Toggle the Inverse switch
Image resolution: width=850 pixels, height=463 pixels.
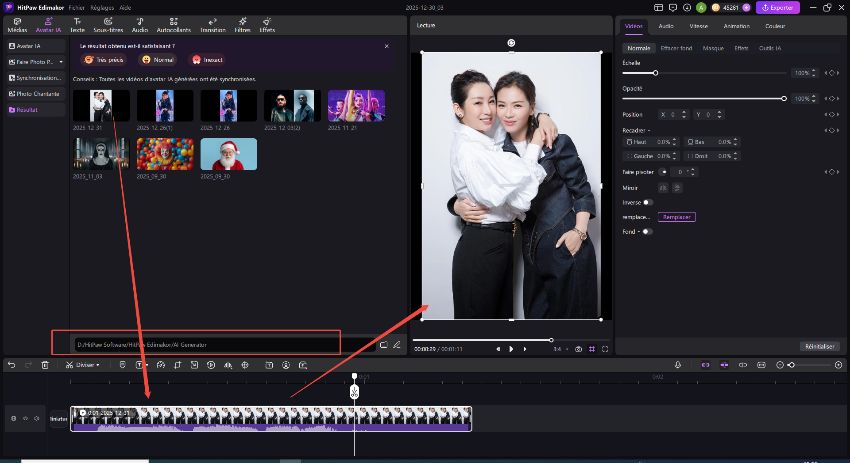pyautogui.click(x=648, y=202)
